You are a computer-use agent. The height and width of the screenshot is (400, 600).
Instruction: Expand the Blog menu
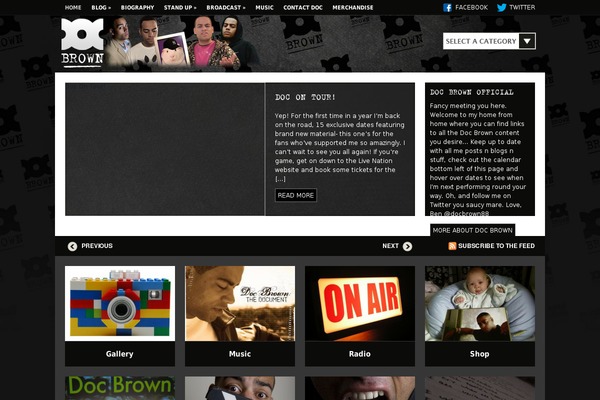[x=101, y=7]
